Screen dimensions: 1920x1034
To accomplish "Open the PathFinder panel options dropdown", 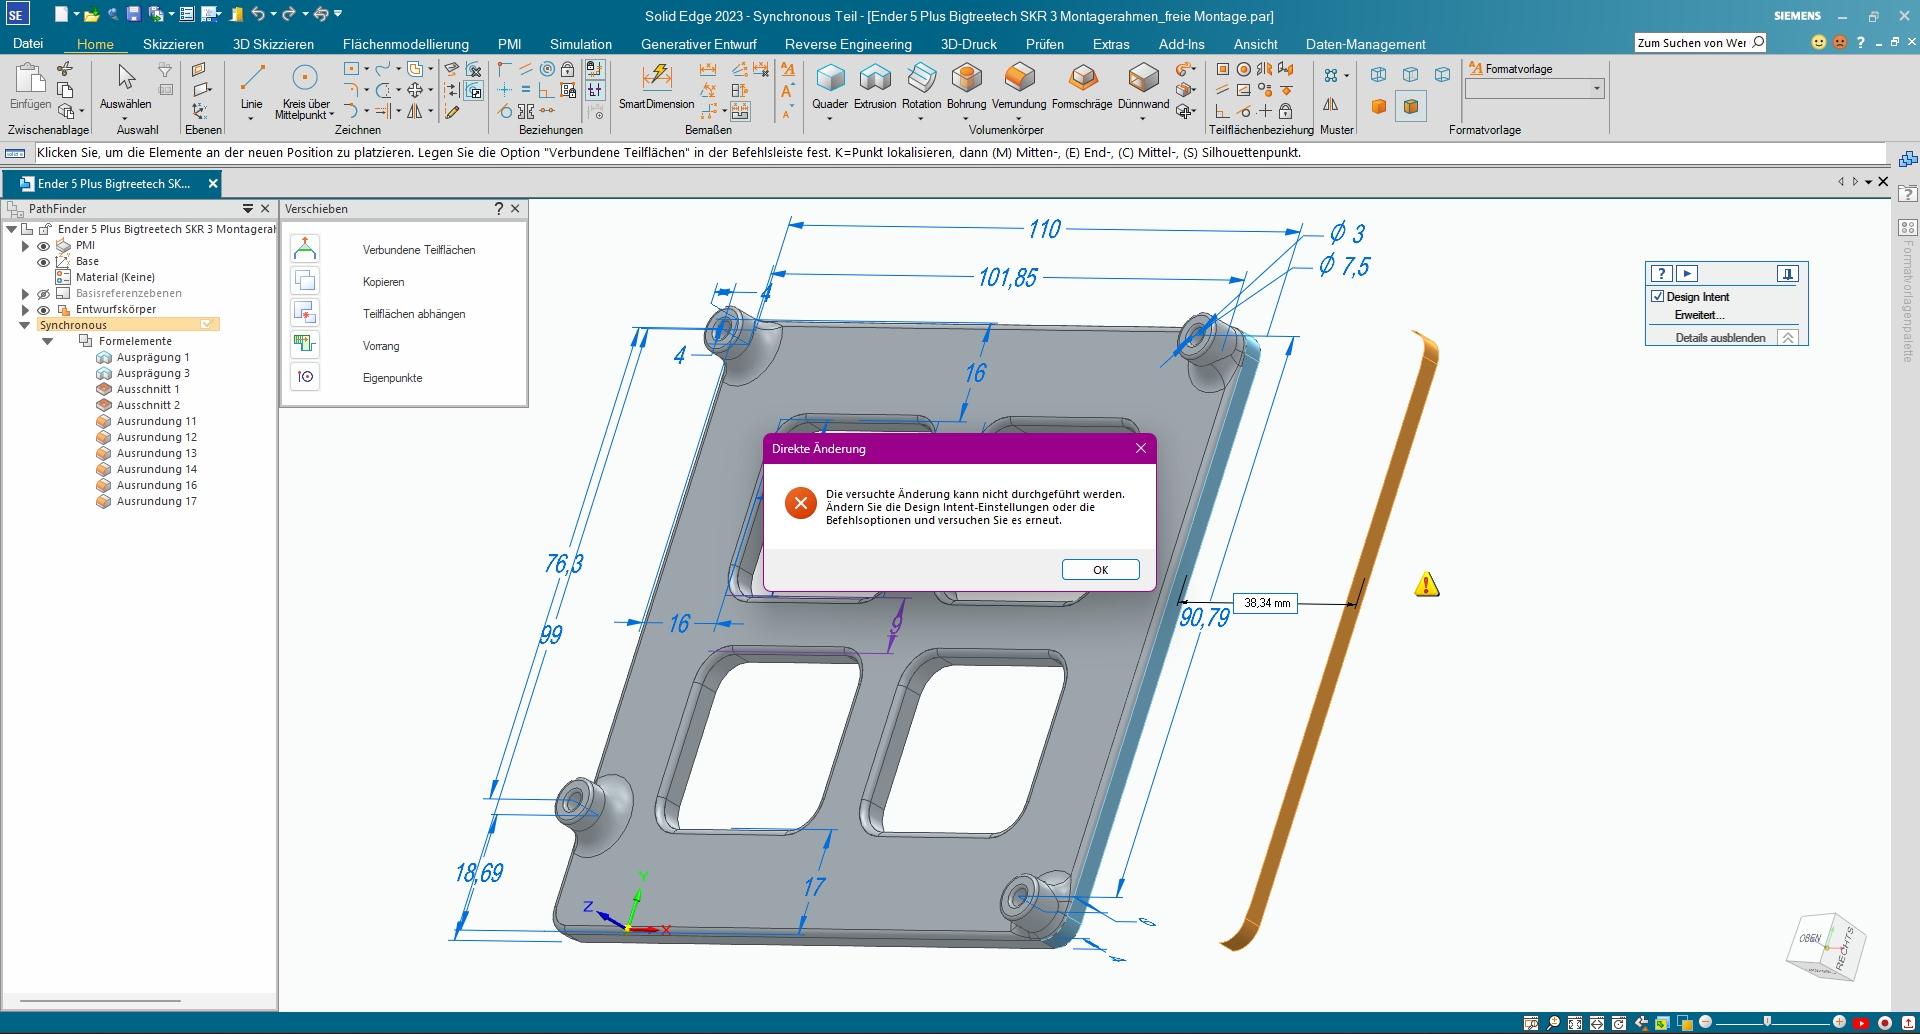I will [248, 209].
